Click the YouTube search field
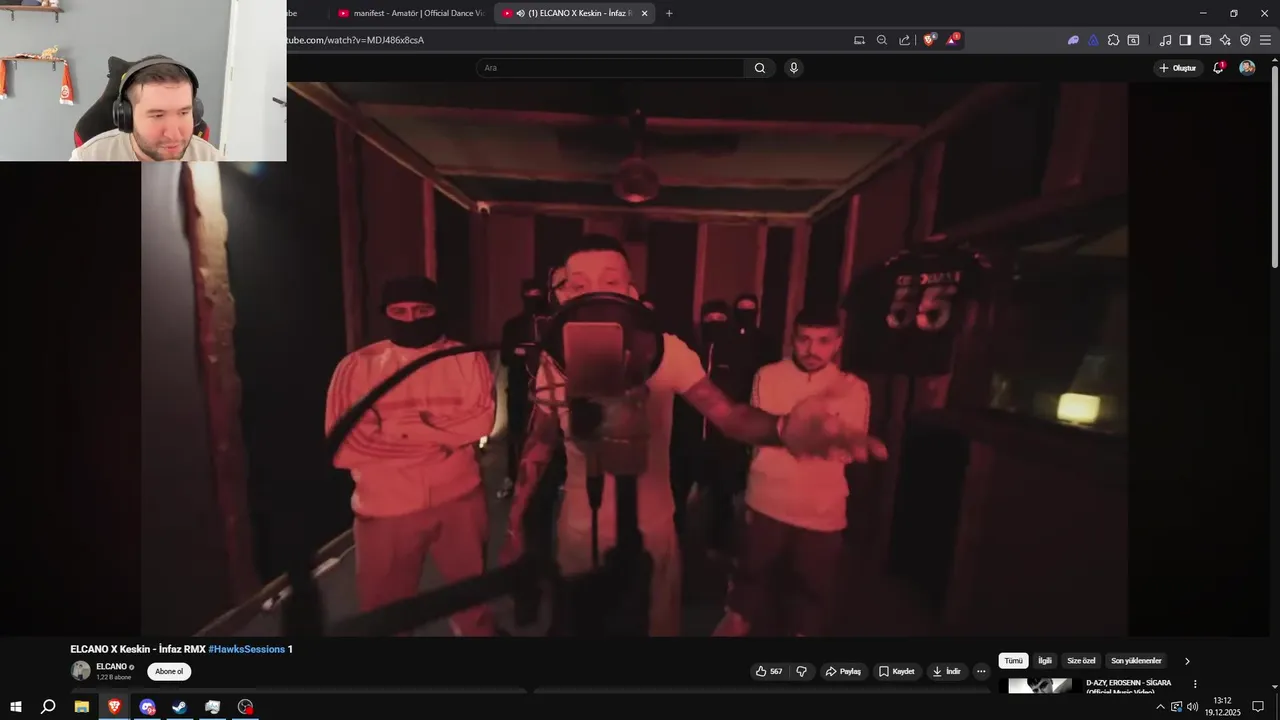This screenshot has height=720, width=1280. tap(610, 68)
